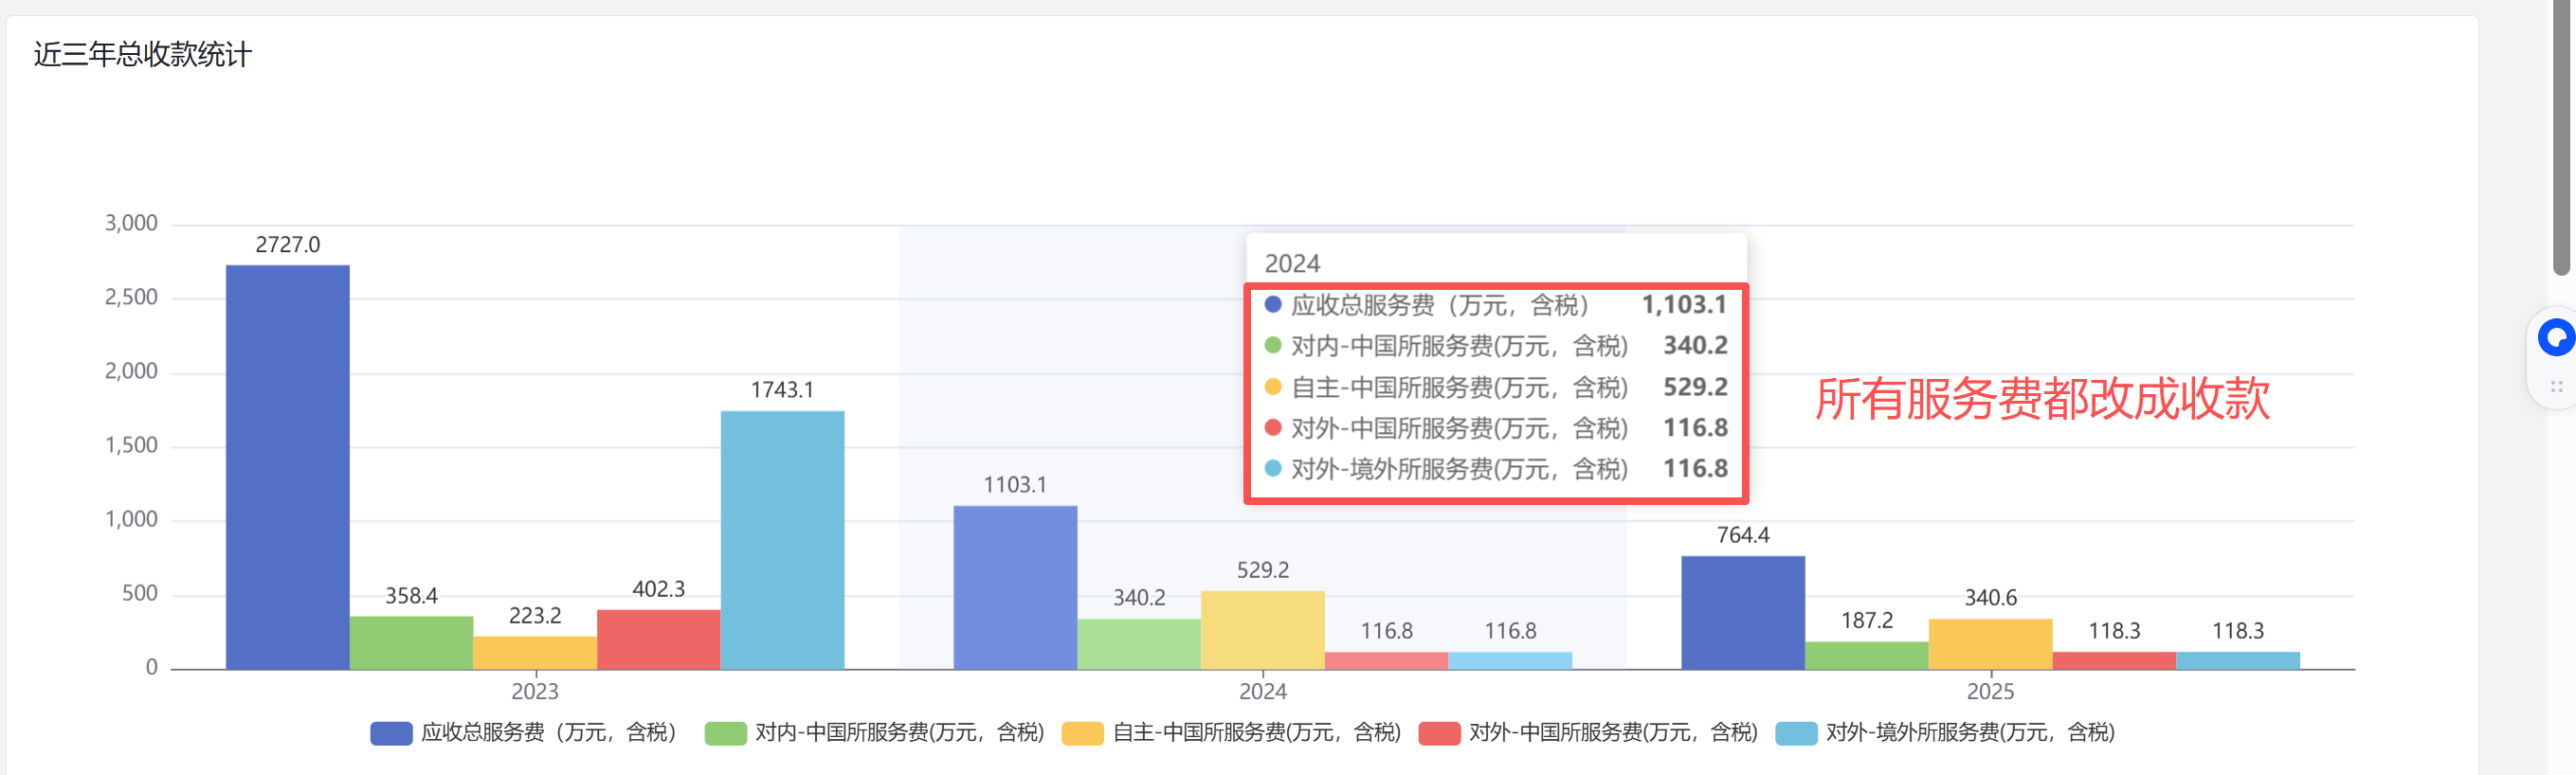2576x775 pixels.
Task: Select the 2025 yellow bar labeled 340.6
Action: 1990,644
